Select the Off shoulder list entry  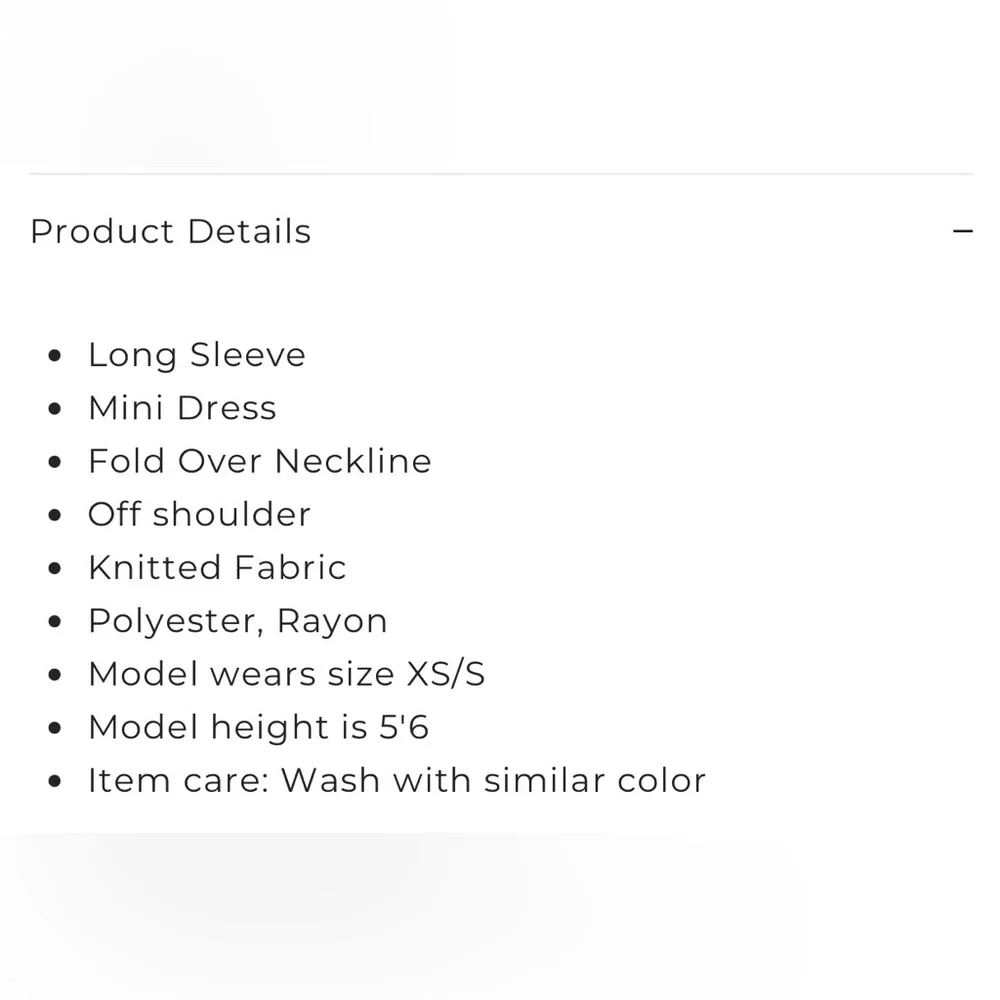200,514
